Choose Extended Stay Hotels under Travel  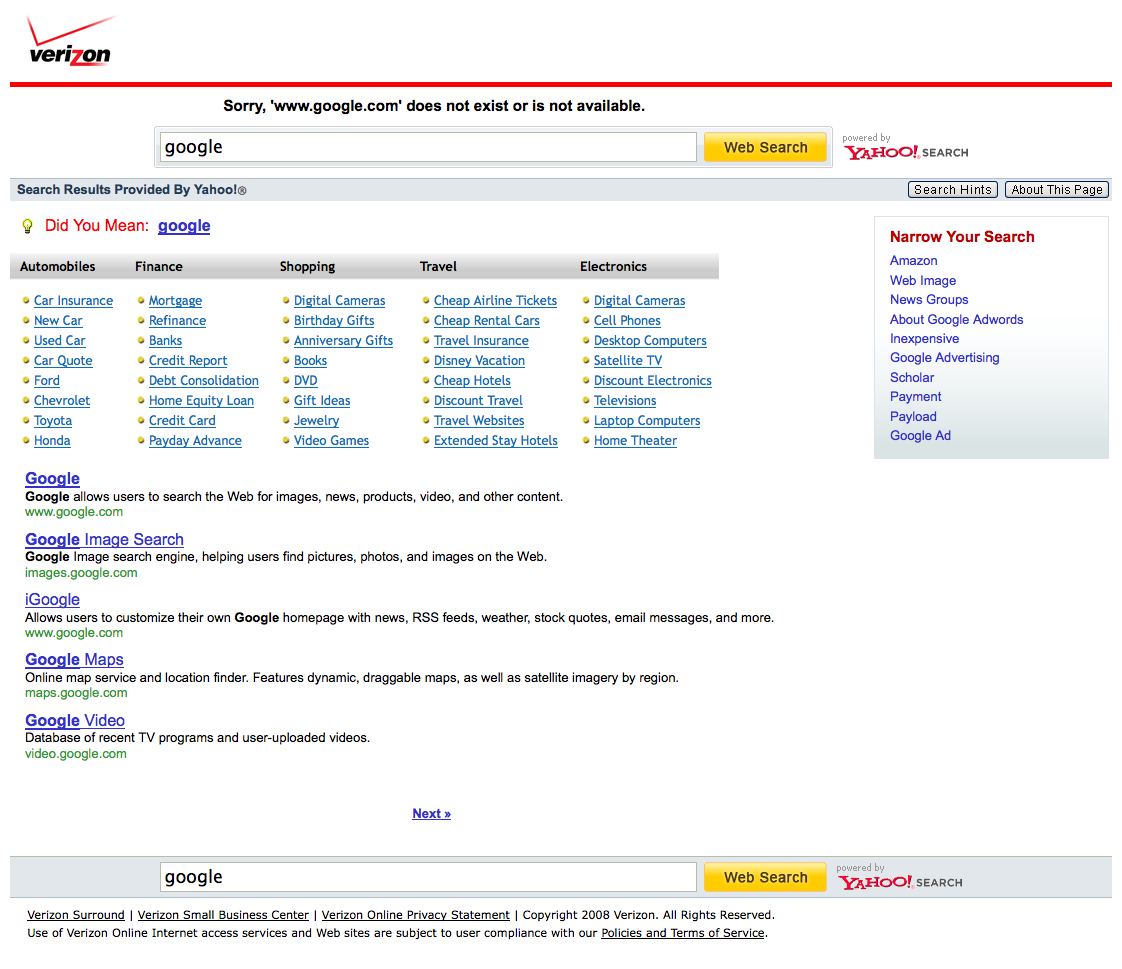click(x=495, y=441)
